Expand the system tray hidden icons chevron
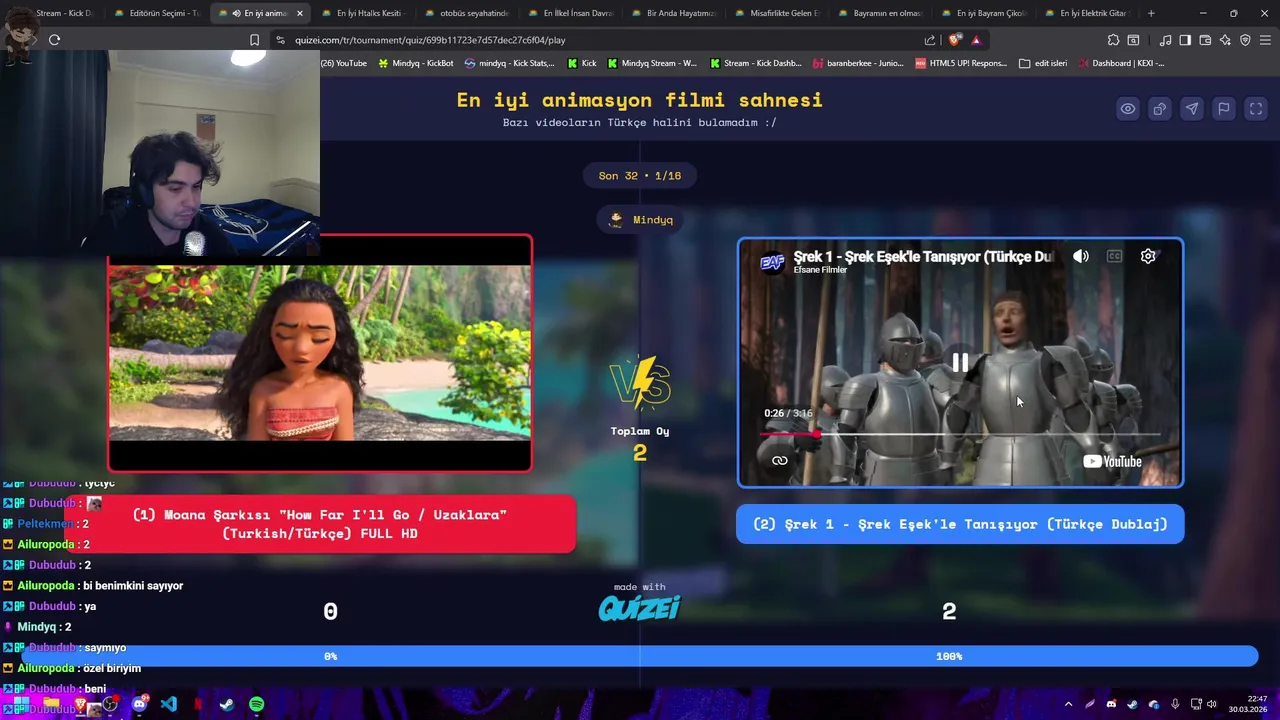The height and width of the screenshot is (720, 1280). [x=1068, y=704]
